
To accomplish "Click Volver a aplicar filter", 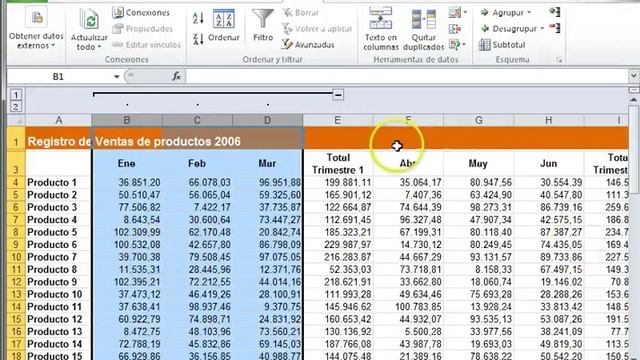I will tap(317, 29).
